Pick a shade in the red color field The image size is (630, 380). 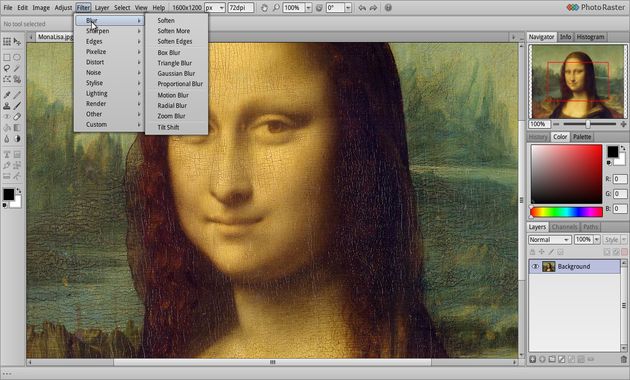[x=567, y=174]
